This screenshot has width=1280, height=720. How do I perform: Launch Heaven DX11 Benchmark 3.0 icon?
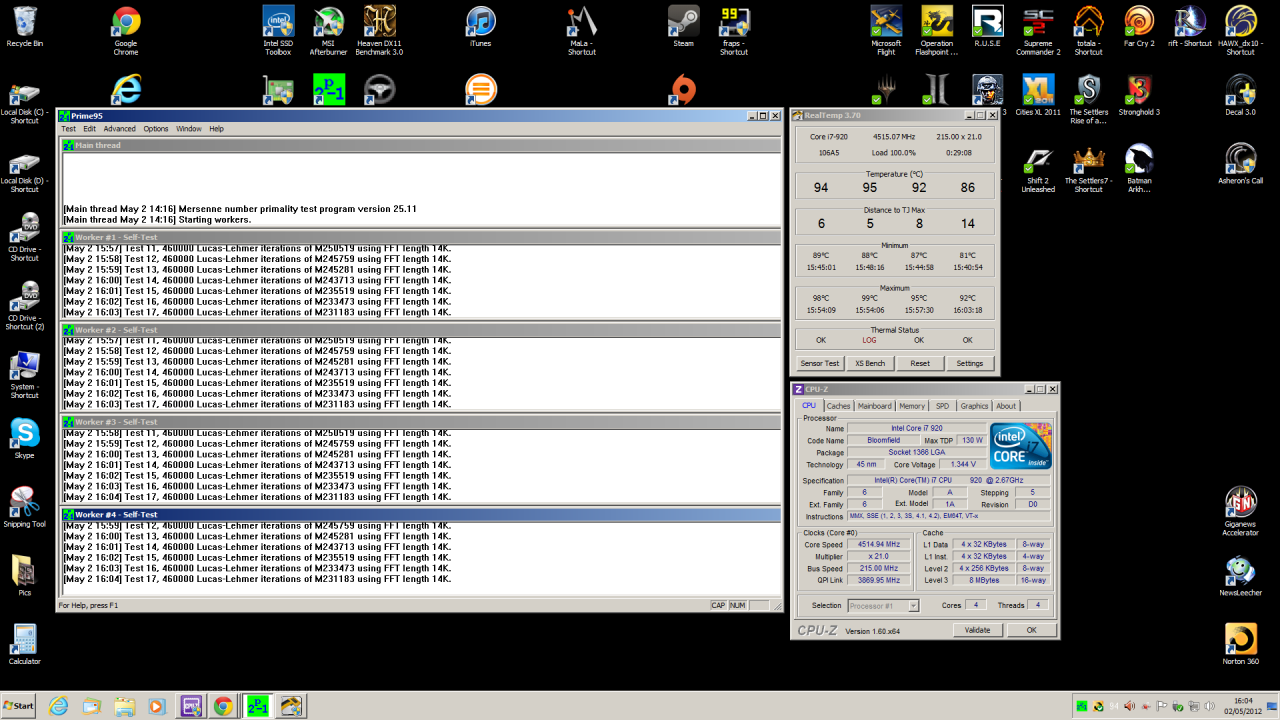pos(379,22)
